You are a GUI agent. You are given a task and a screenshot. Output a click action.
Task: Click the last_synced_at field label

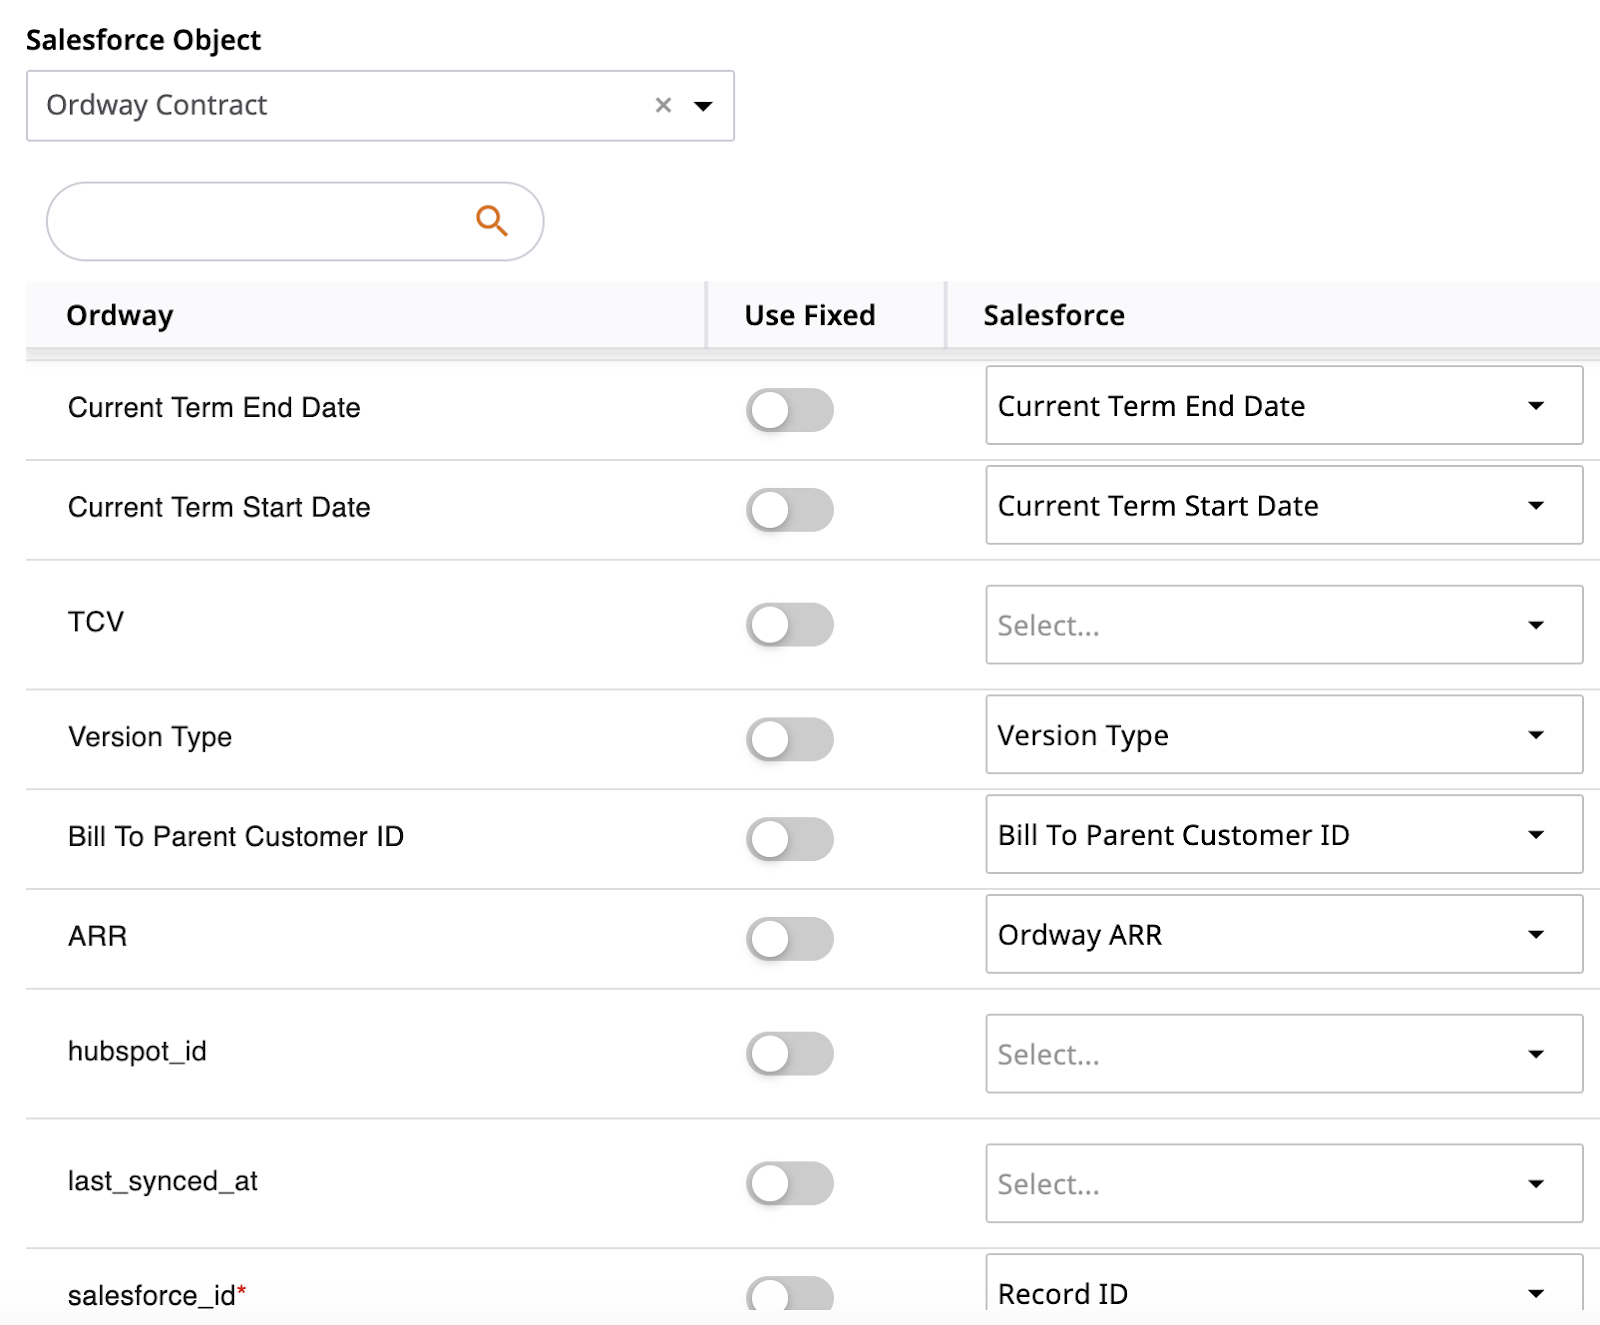pos(163,1182)
